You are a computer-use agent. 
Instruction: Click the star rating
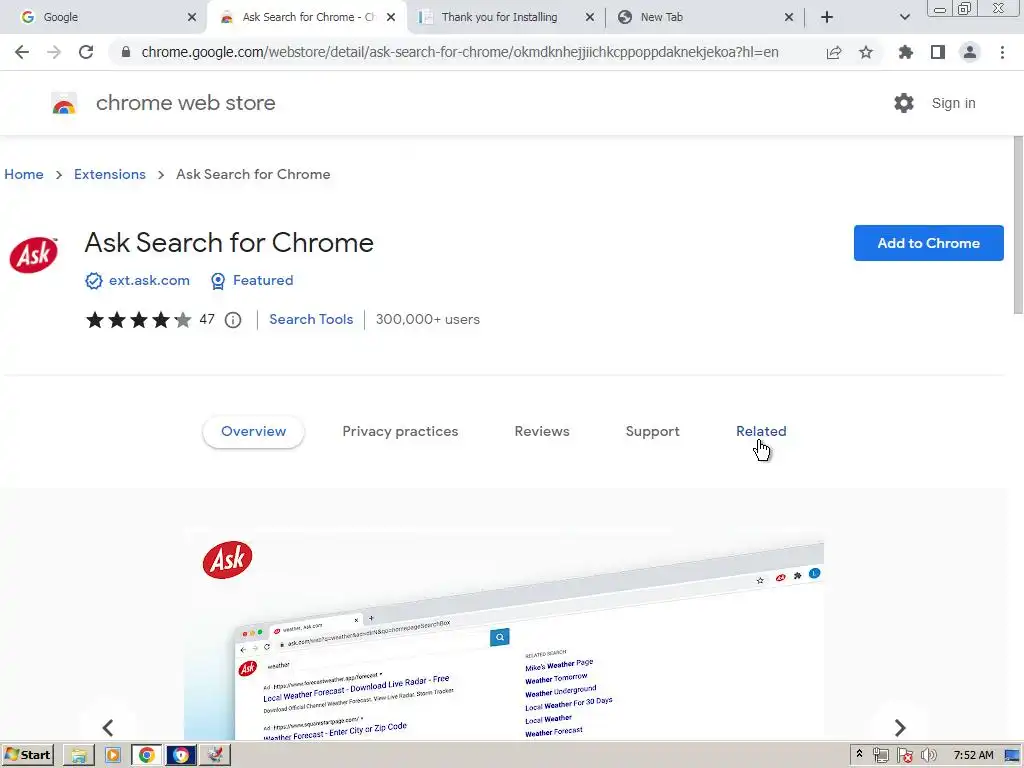pos(138,319)
